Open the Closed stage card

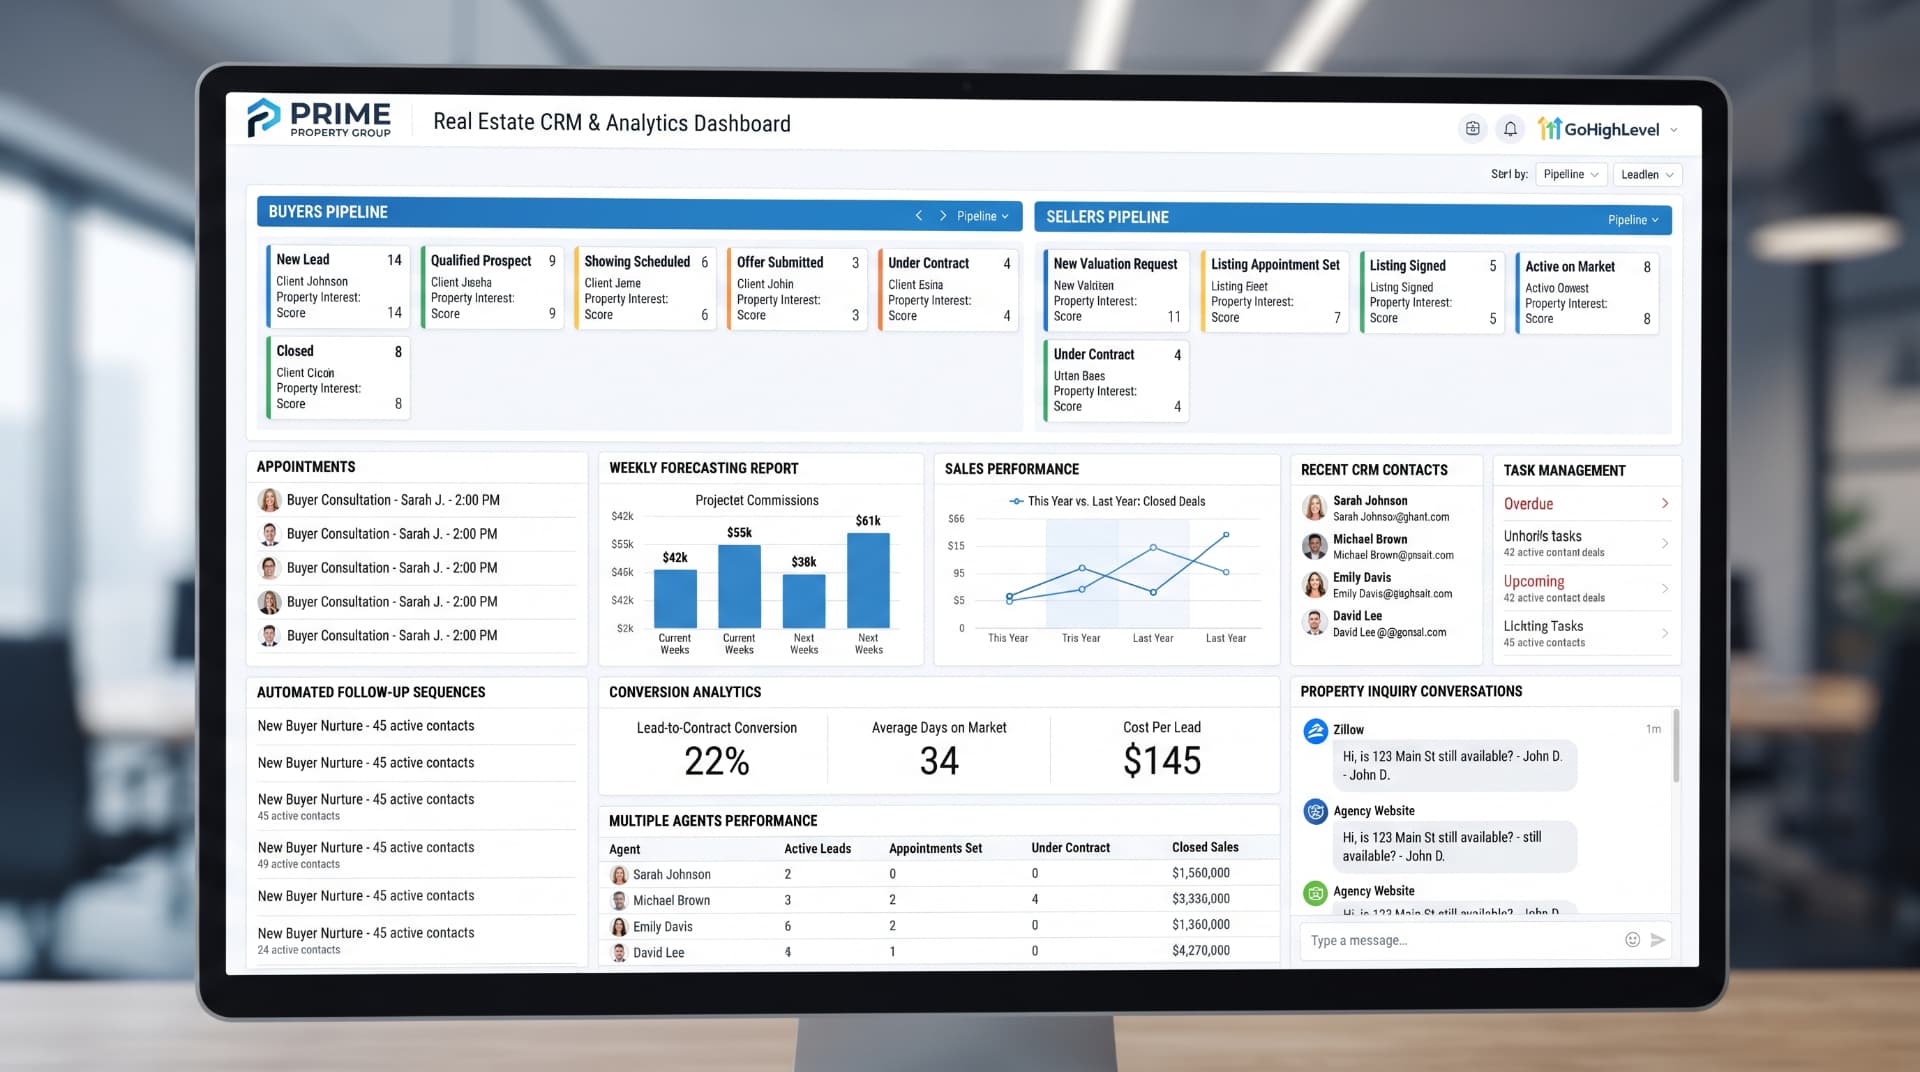[x=338, y=377]
